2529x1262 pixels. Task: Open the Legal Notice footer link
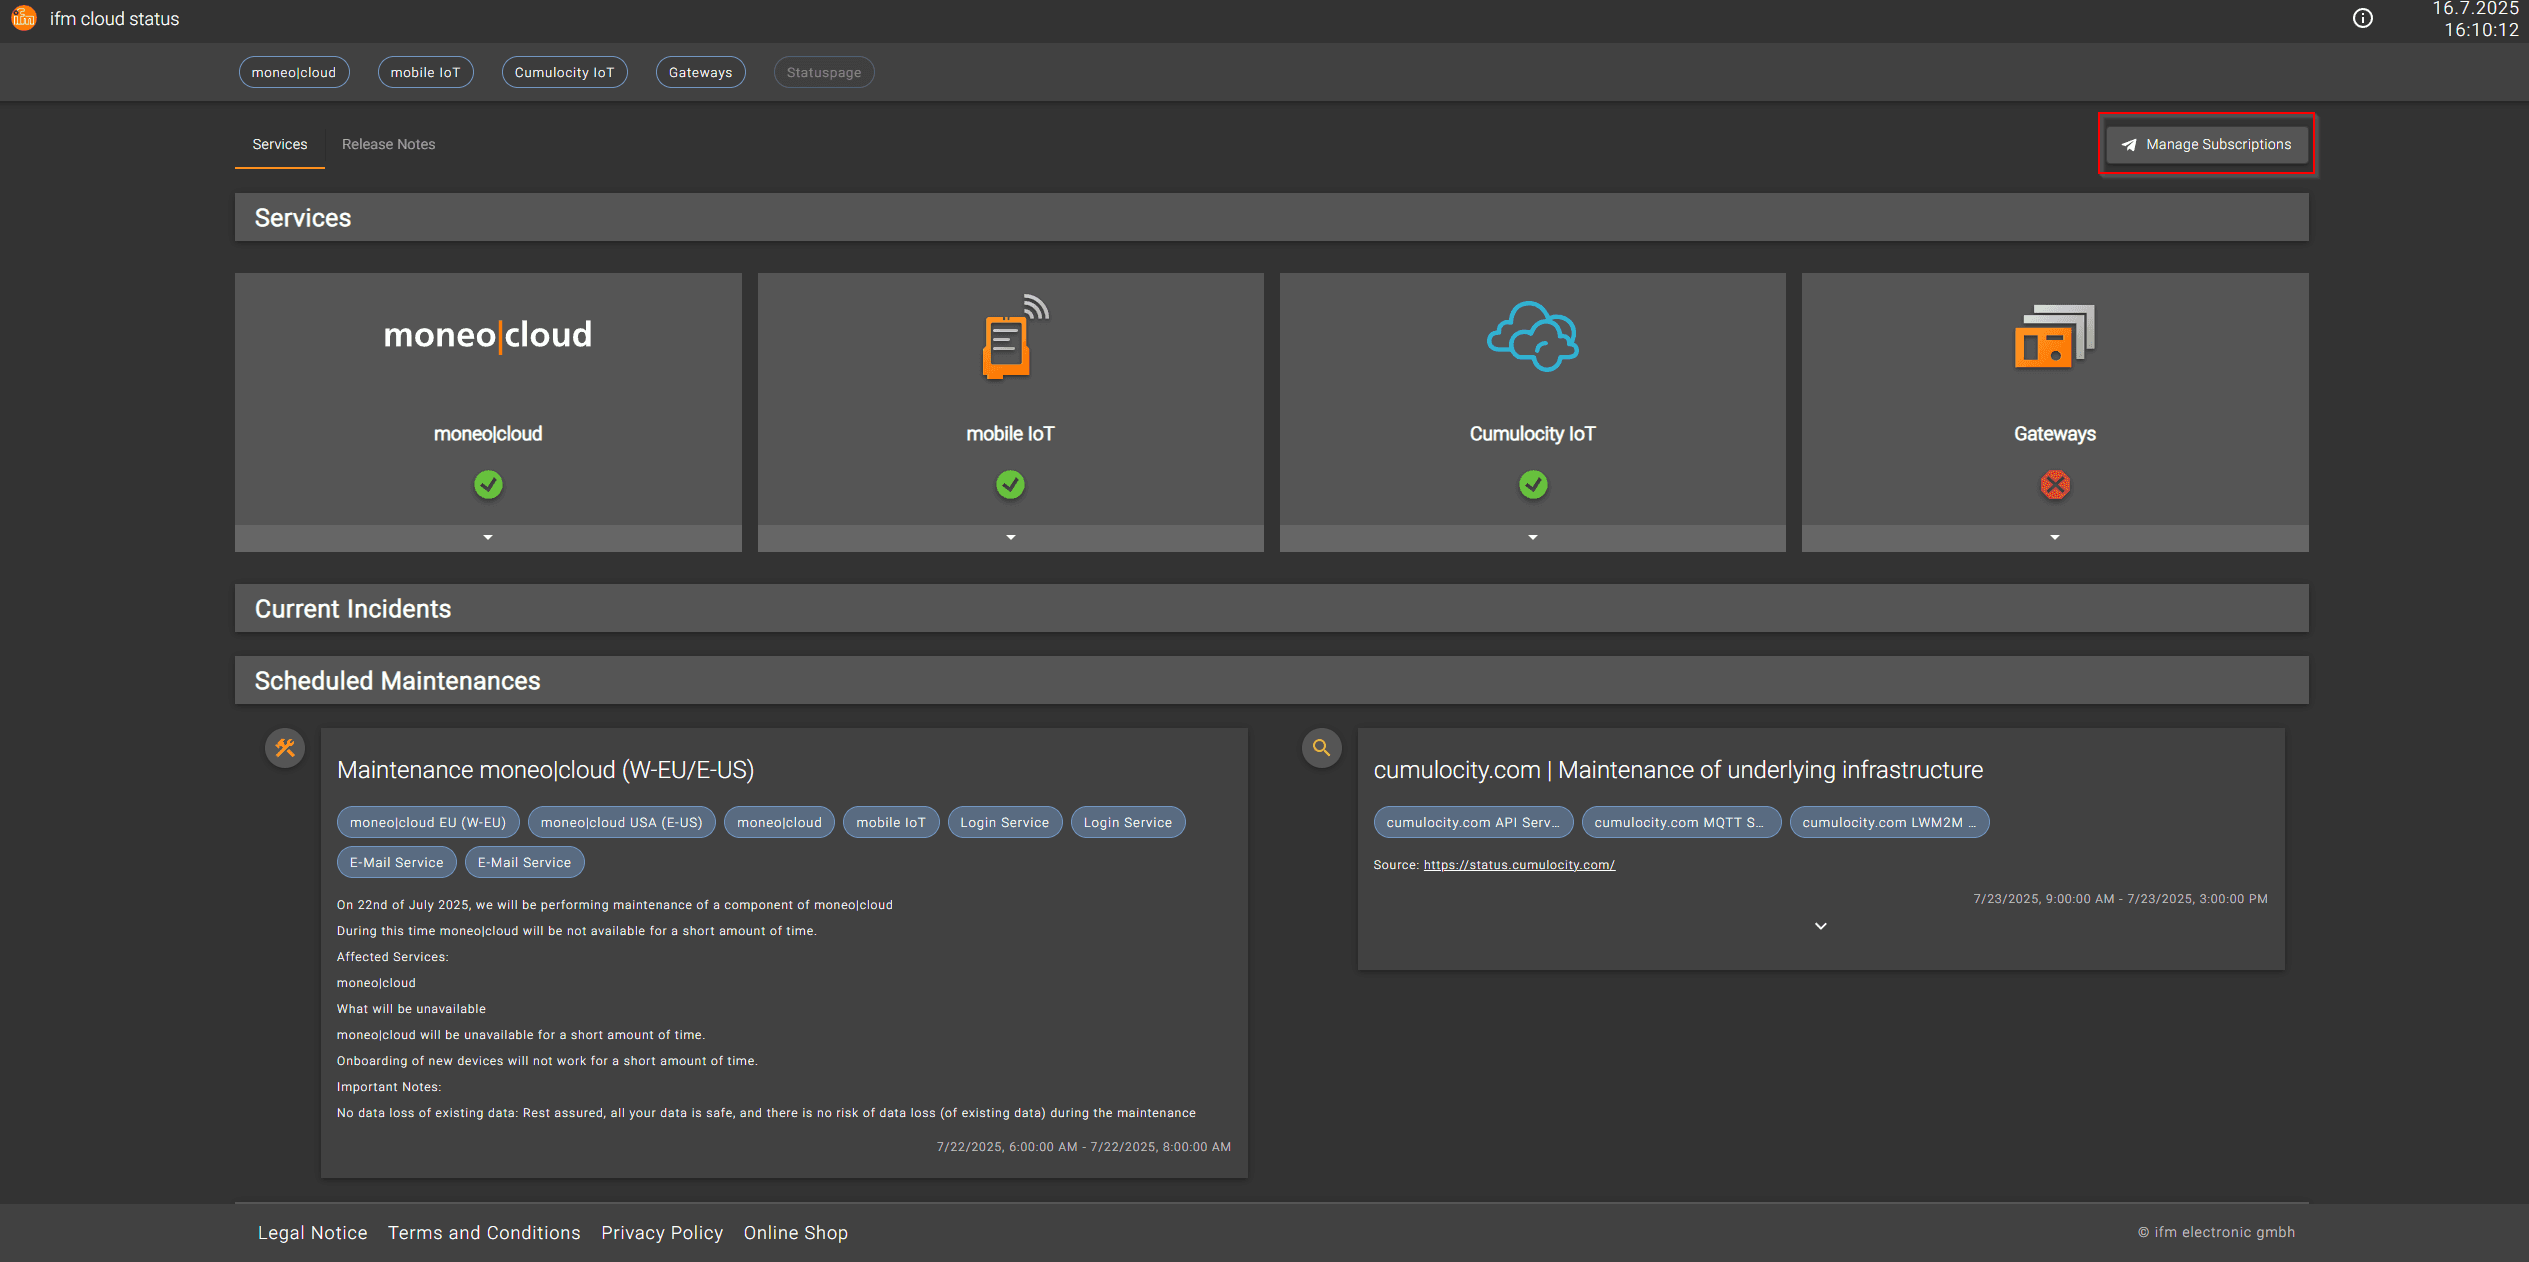tap(313, 1233)
